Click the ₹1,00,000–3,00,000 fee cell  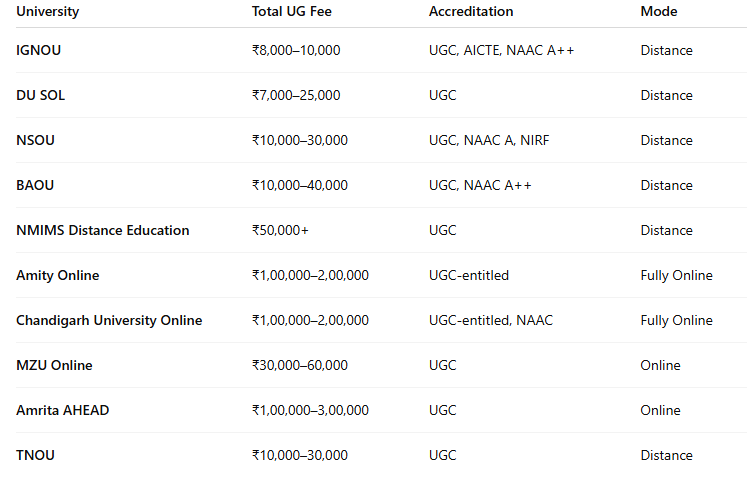(310, 410)
